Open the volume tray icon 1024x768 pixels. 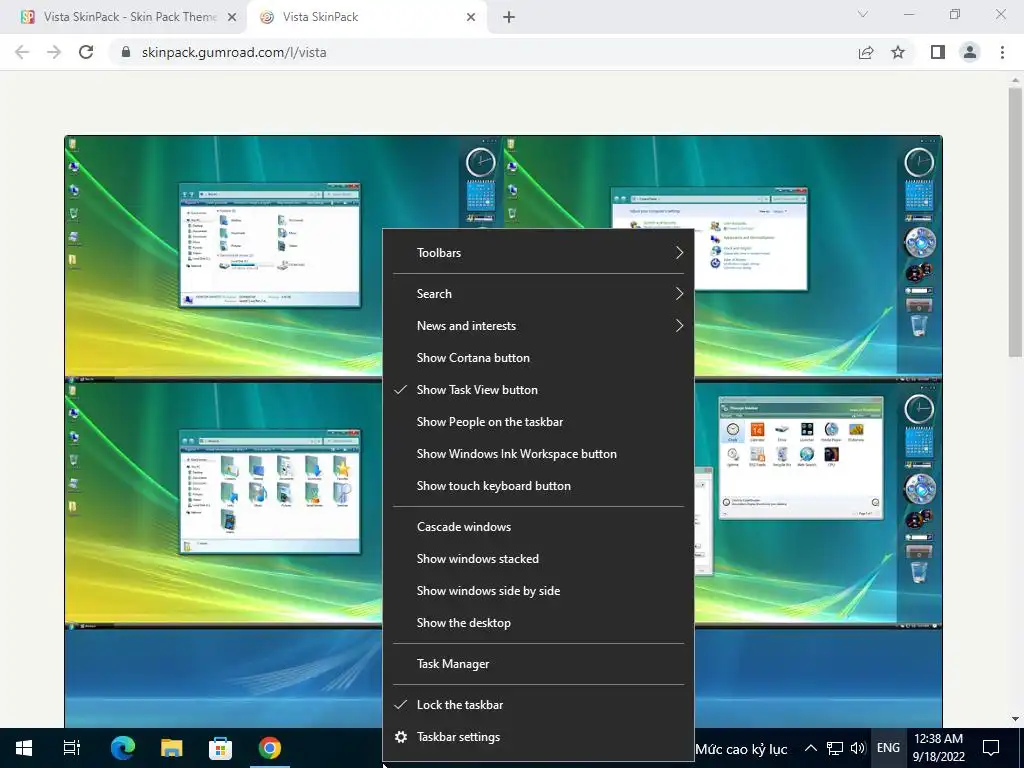tap(857, 748)
